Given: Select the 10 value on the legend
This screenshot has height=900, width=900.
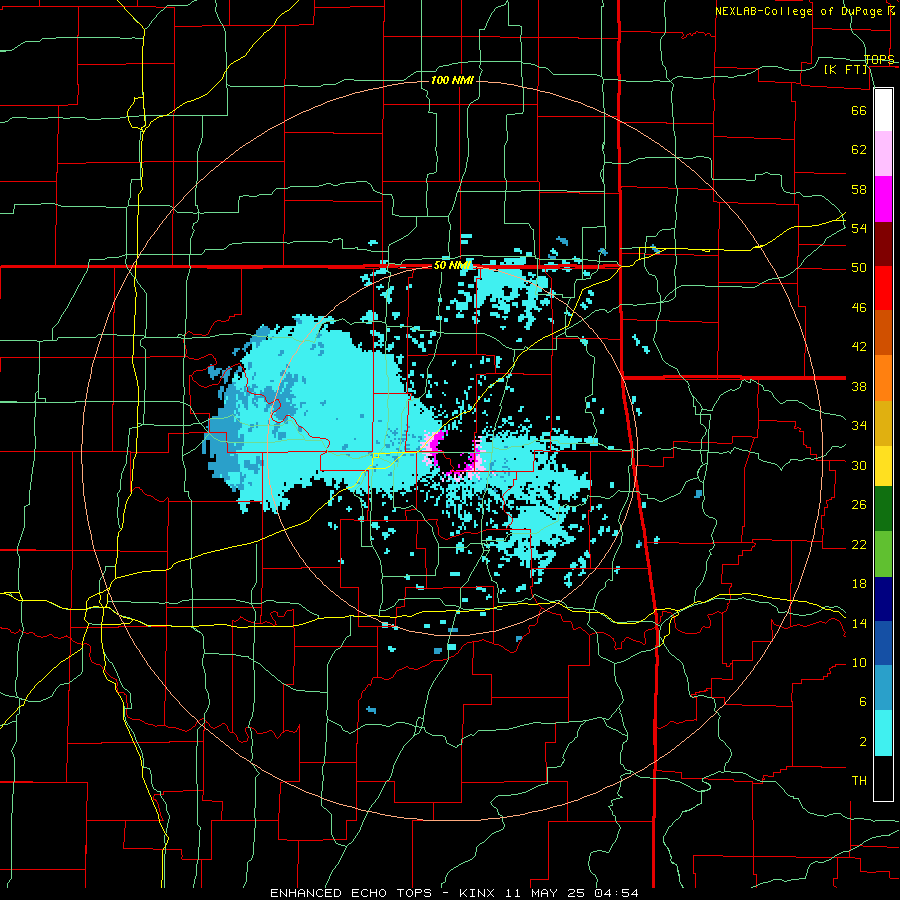Looking at the screenshot, I should (859, 662).
